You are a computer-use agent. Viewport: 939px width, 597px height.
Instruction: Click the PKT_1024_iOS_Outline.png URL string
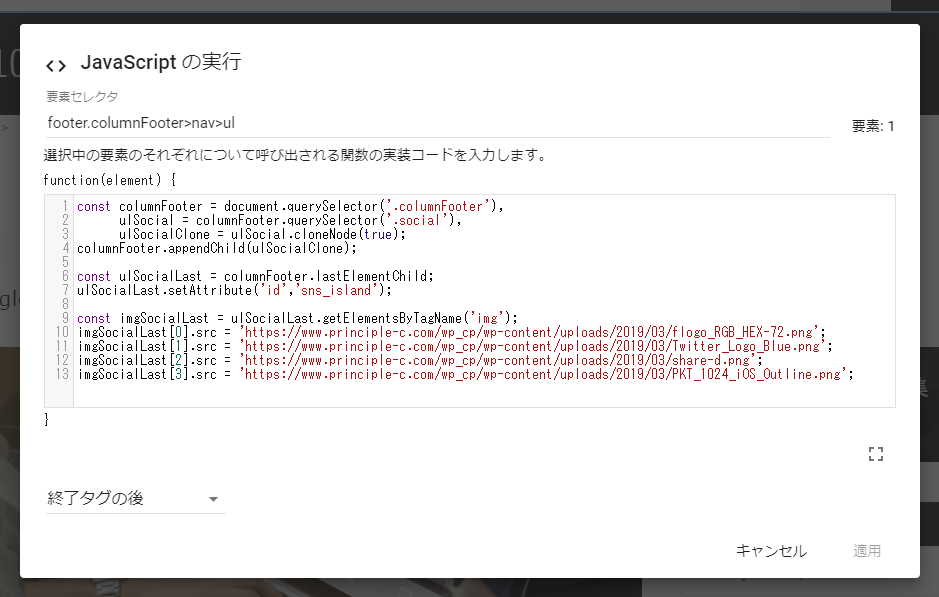pyautogui.click(x=545, y=374)
